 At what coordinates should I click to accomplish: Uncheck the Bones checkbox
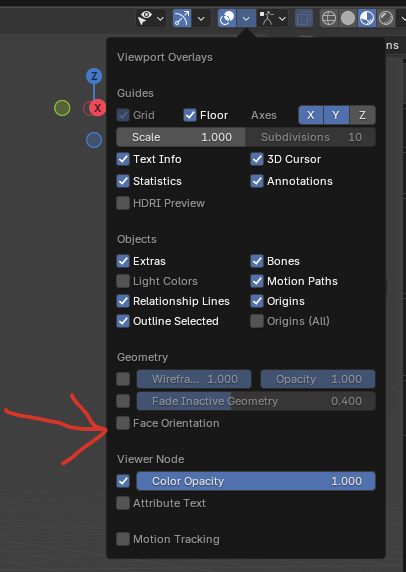pyautogui.click(x=257, y=261)
